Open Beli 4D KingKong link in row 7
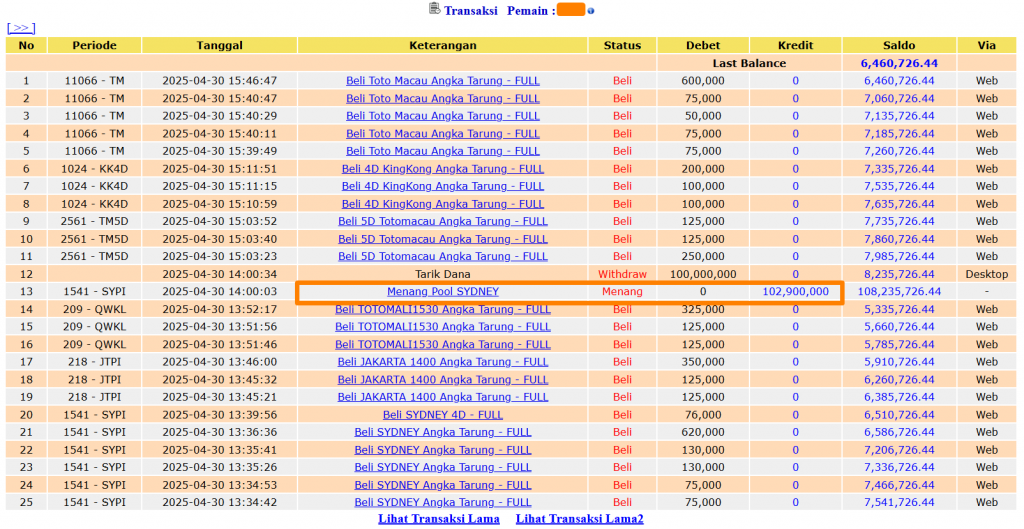 [x=443, y=186]
